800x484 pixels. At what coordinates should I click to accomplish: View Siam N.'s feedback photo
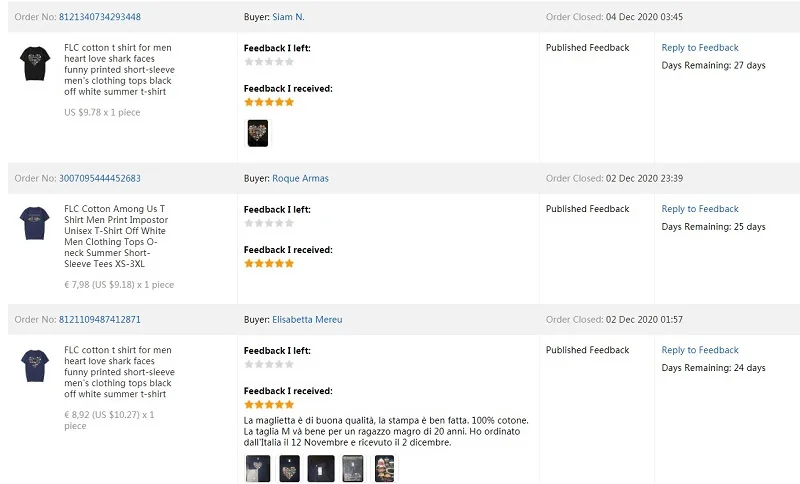tap(258, 133)
